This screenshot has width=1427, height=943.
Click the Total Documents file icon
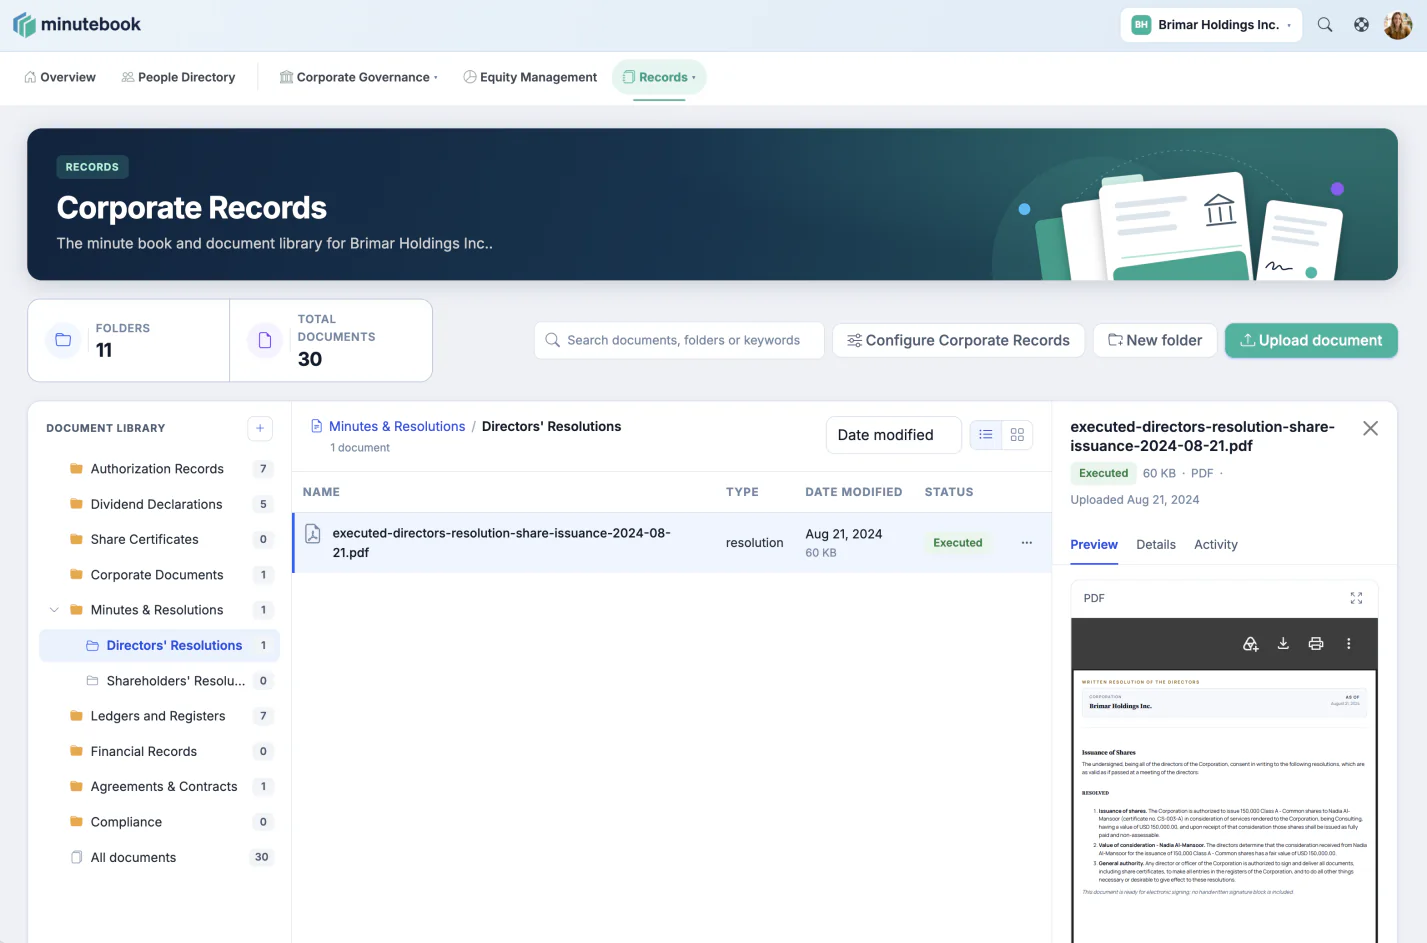pyautogui.click(x=265, y=340)
